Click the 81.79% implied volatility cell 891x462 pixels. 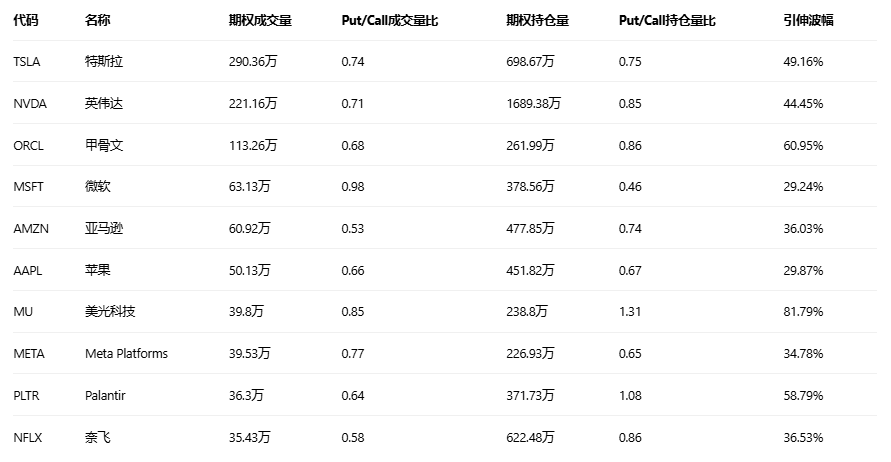[803, 312]
